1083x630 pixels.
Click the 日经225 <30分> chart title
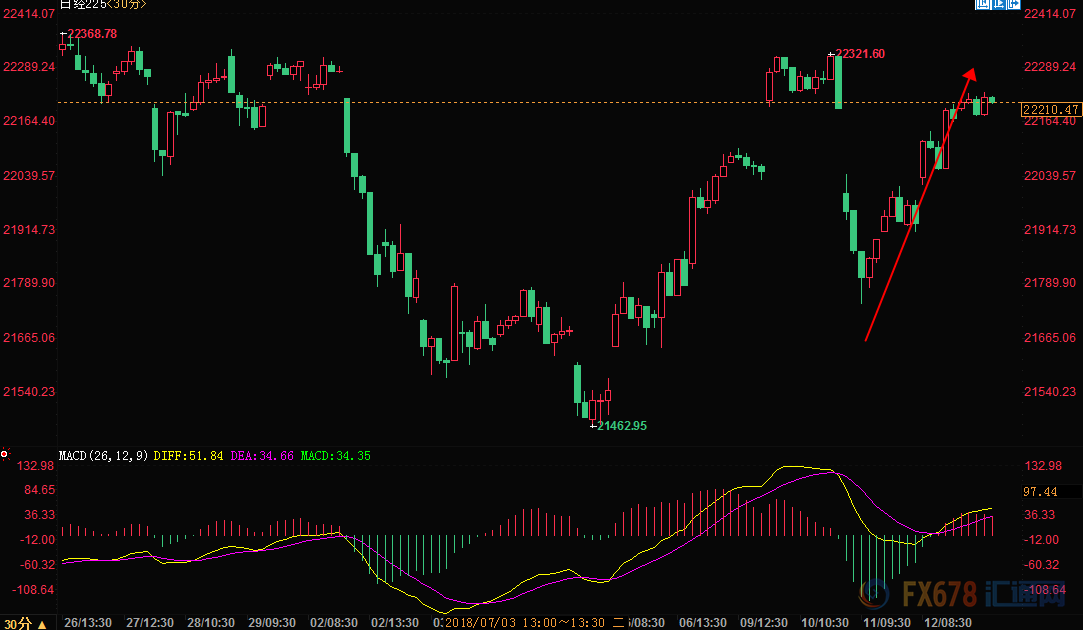(x=102, y=5)
